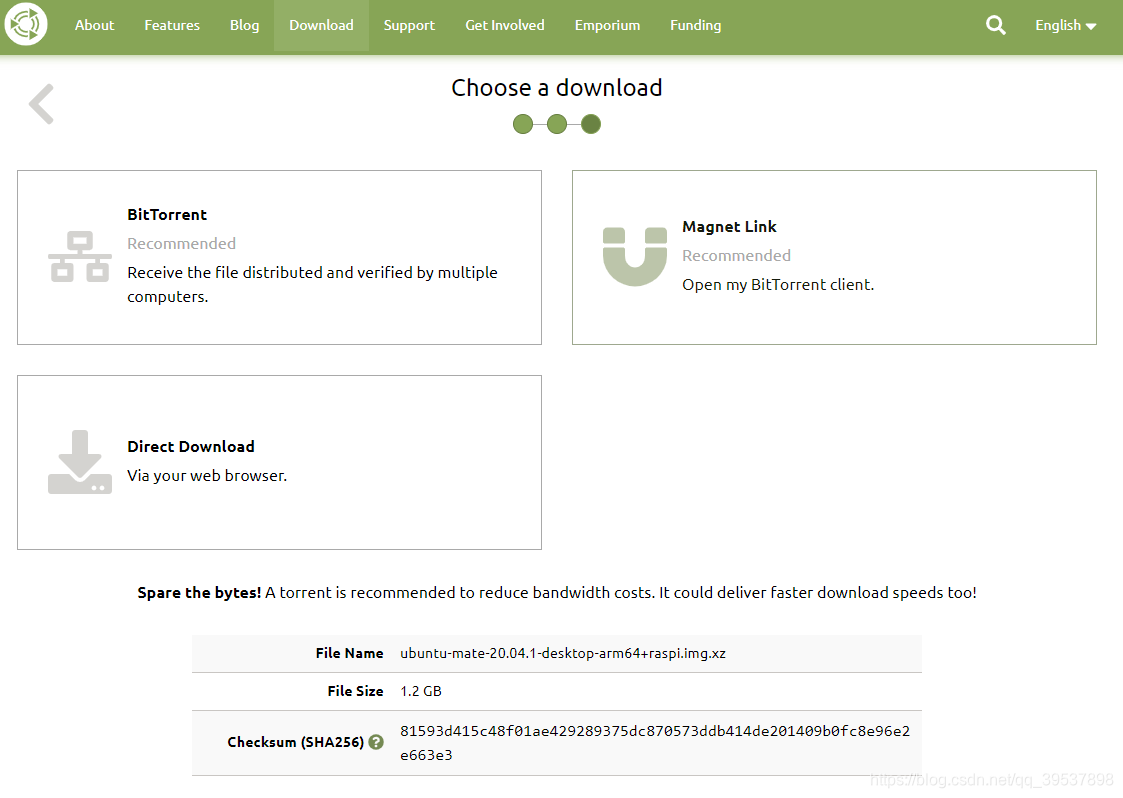Click 'Recommended' under Magnet Link
The width and height of the screenshot is (1123, 798).
[x=736, y=256]
